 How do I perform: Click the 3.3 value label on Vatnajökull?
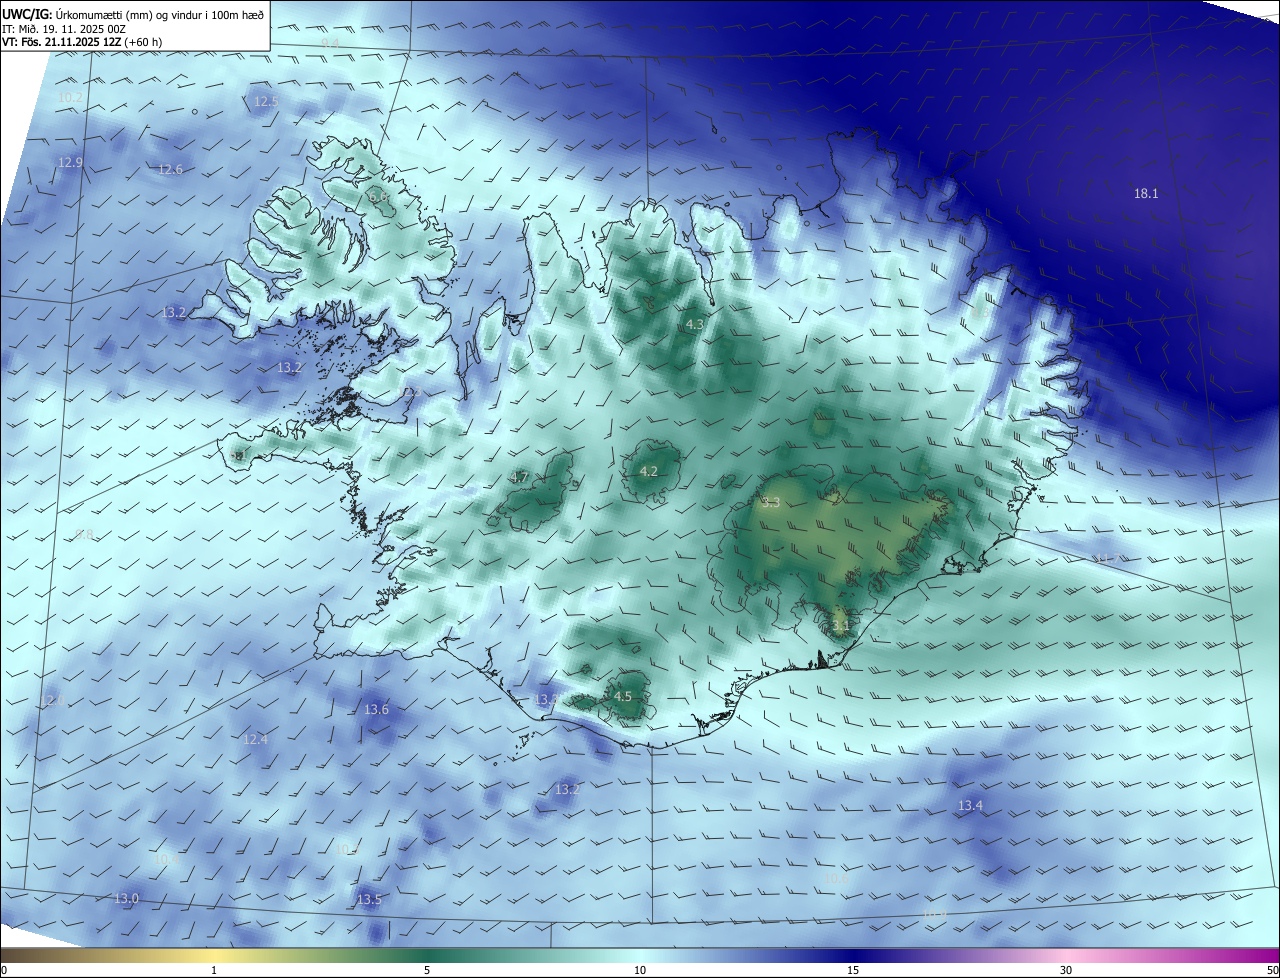click(x=770, y=503)
